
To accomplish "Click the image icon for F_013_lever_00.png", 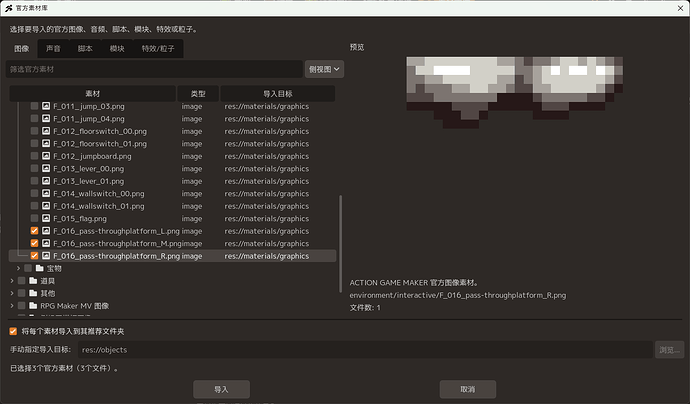I will 46,169.
